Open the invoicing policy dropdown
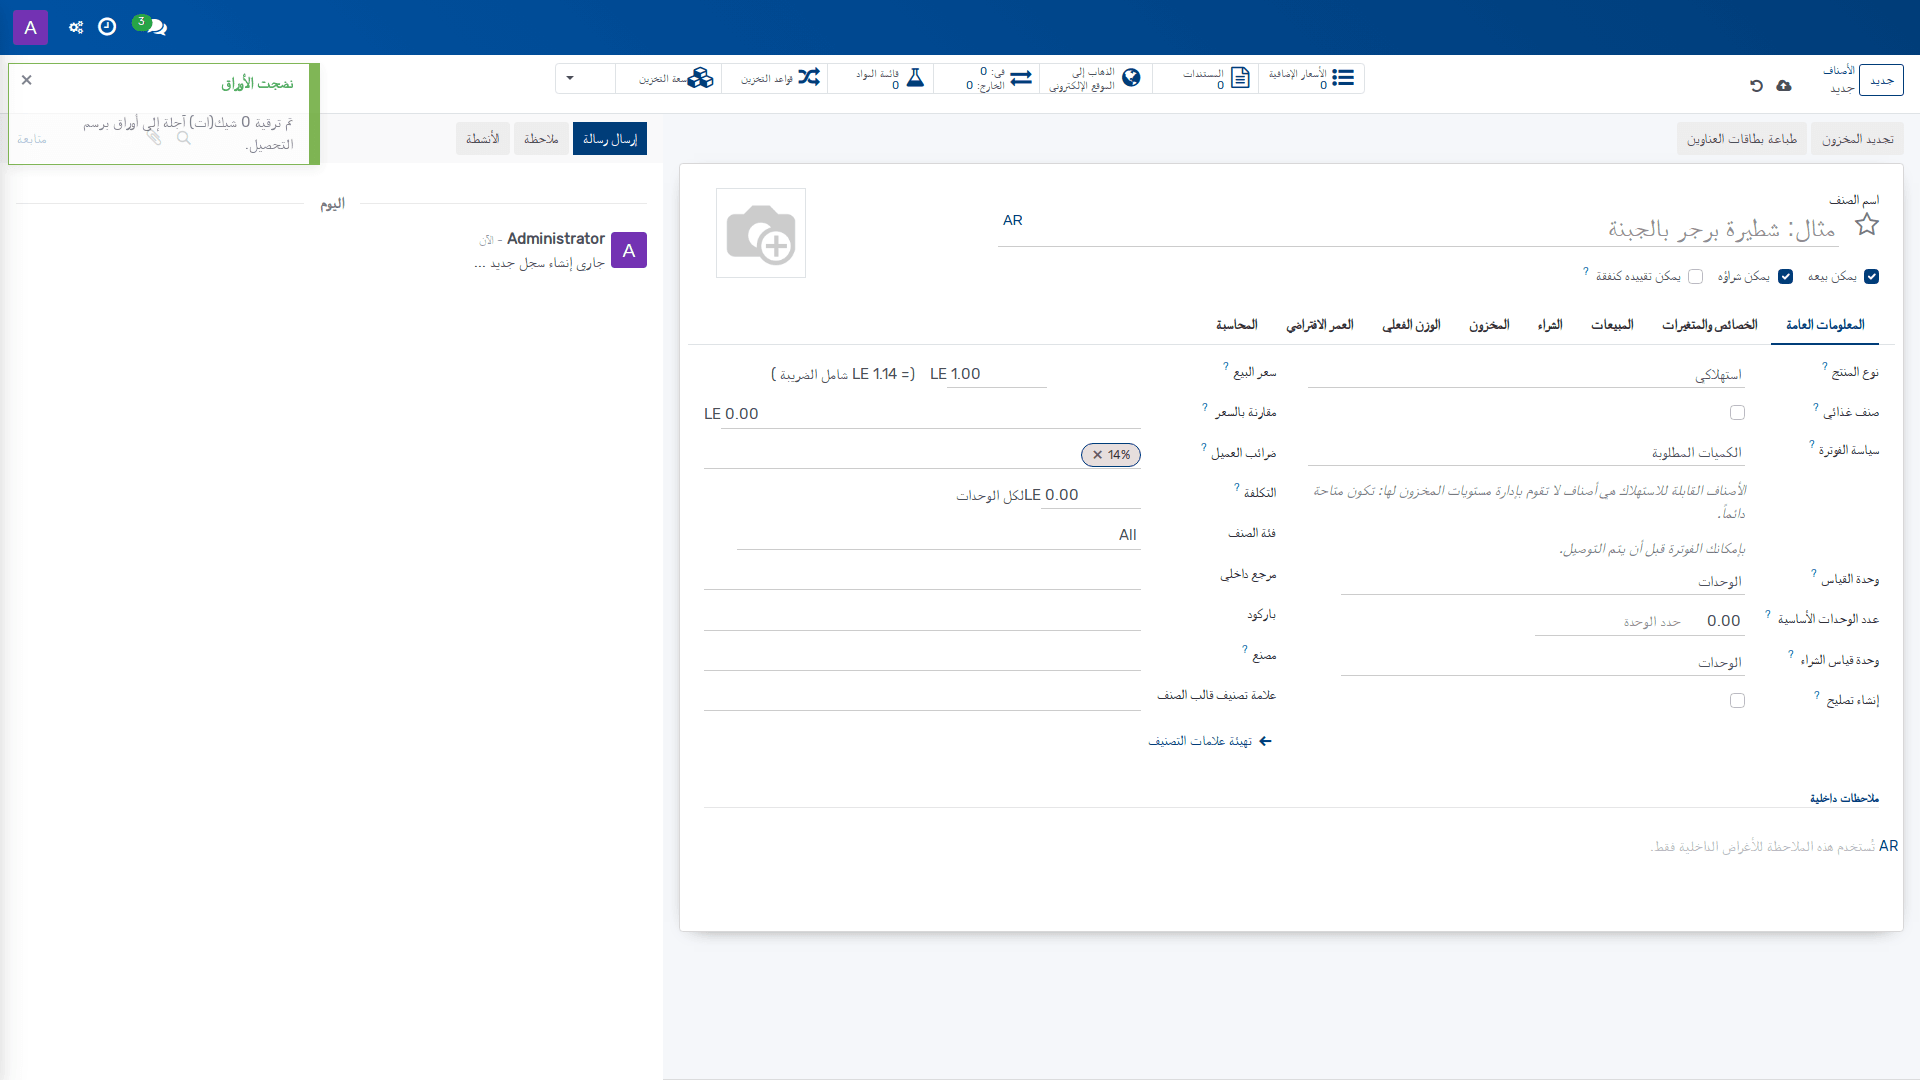1920x1080 pixels. [1526, 453]
